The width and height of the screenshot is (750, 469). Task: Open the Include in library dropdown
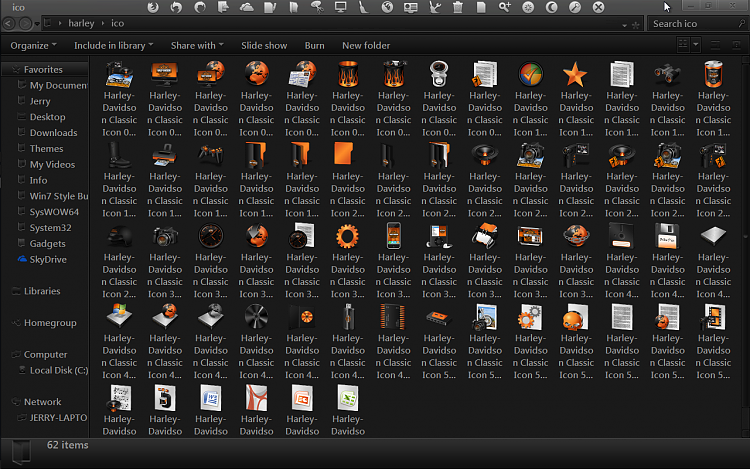[x=113, y=45]
